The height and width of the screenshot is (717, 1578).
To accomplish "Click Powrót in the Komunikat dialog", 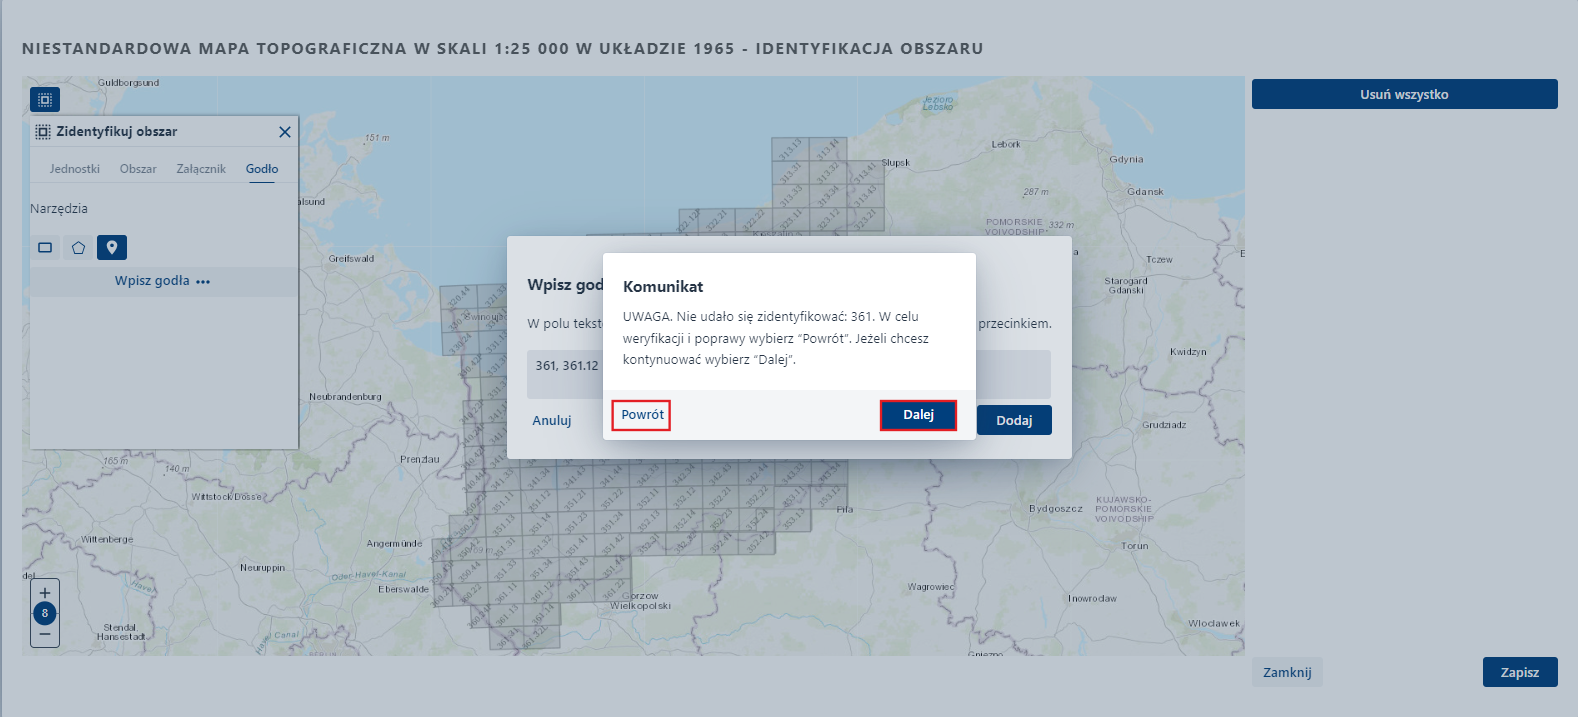I will (x=642, y=415).
